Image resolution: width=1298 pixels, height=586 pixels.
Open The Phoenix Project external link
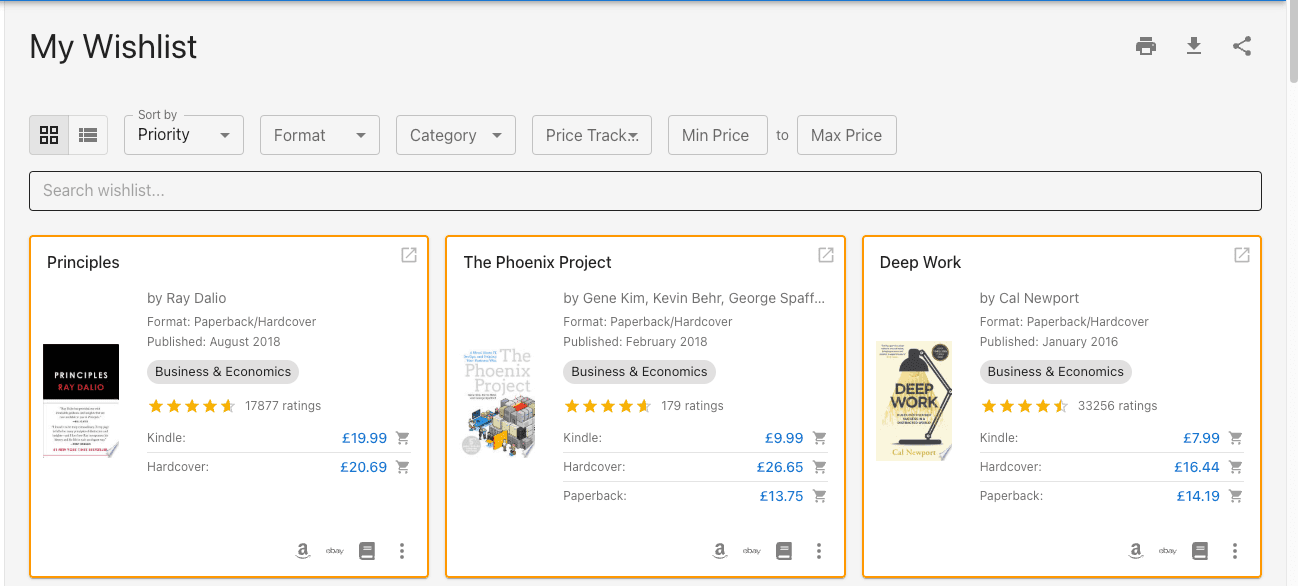826,255
